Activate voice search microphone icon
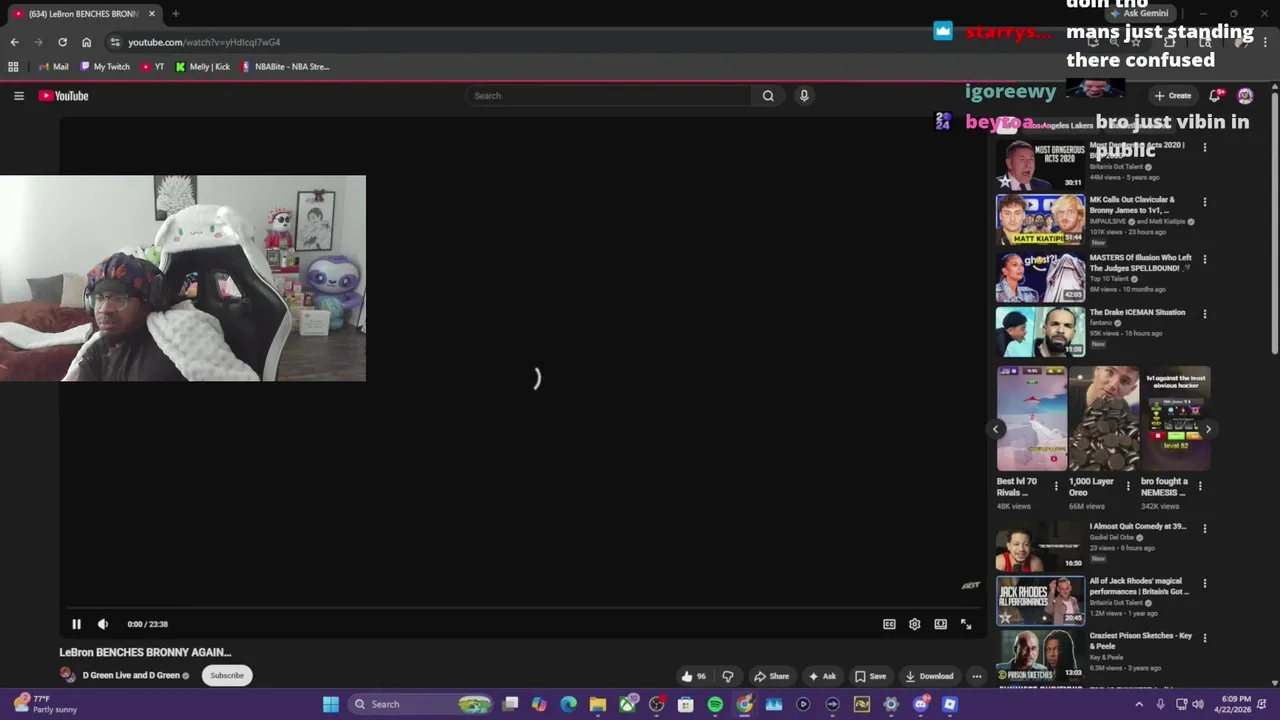This screenshot has height=720, width=1280. [804, 96]
